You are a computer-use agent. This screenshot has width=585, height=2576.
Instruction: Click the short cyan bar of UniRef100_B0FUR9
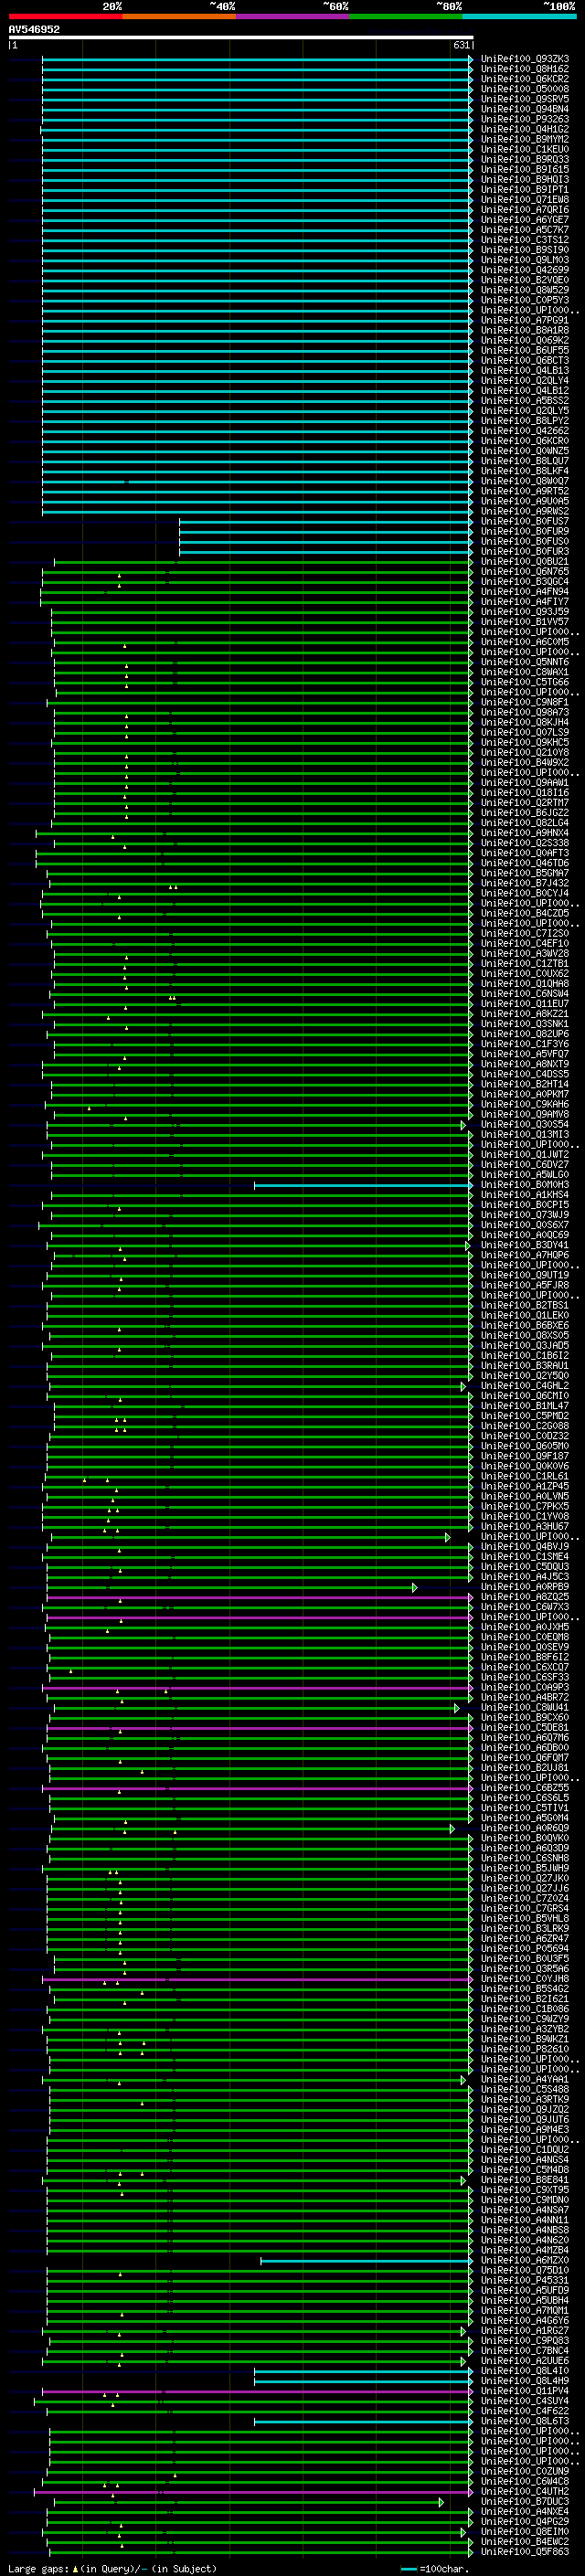[x=325, y=531]
